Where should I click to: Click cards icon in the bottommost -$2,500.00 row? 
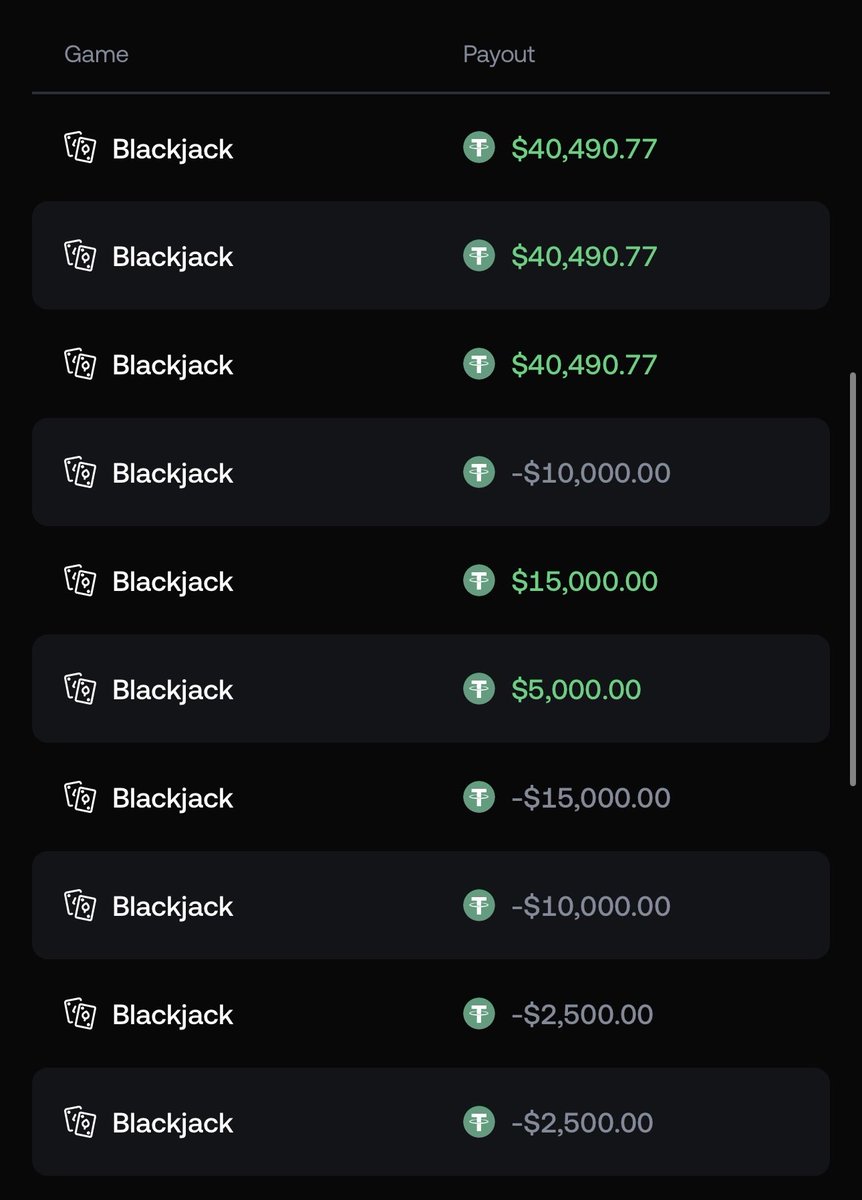click(80, 1122)
